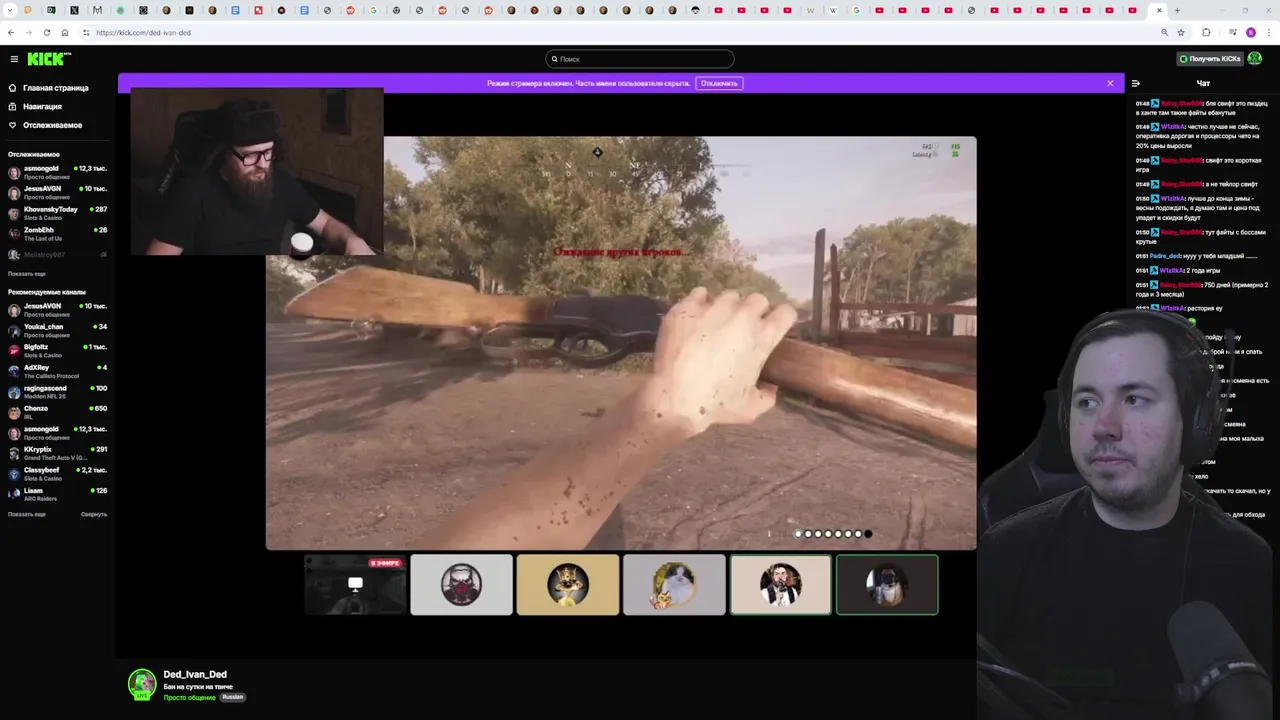Click the Получить KICKs button
Screen dimensions: 1280x720
coord(1210,59)
